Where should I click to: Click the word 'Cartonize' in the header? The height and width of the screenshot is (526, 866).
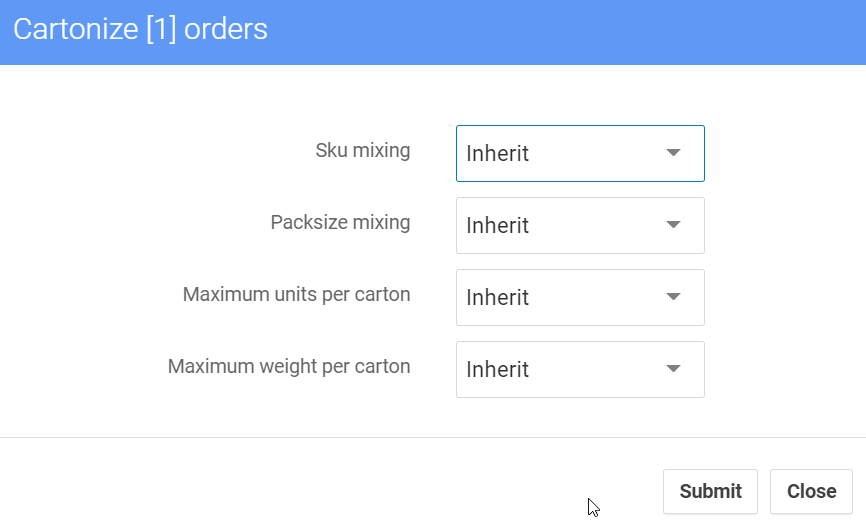coord(75,29)
